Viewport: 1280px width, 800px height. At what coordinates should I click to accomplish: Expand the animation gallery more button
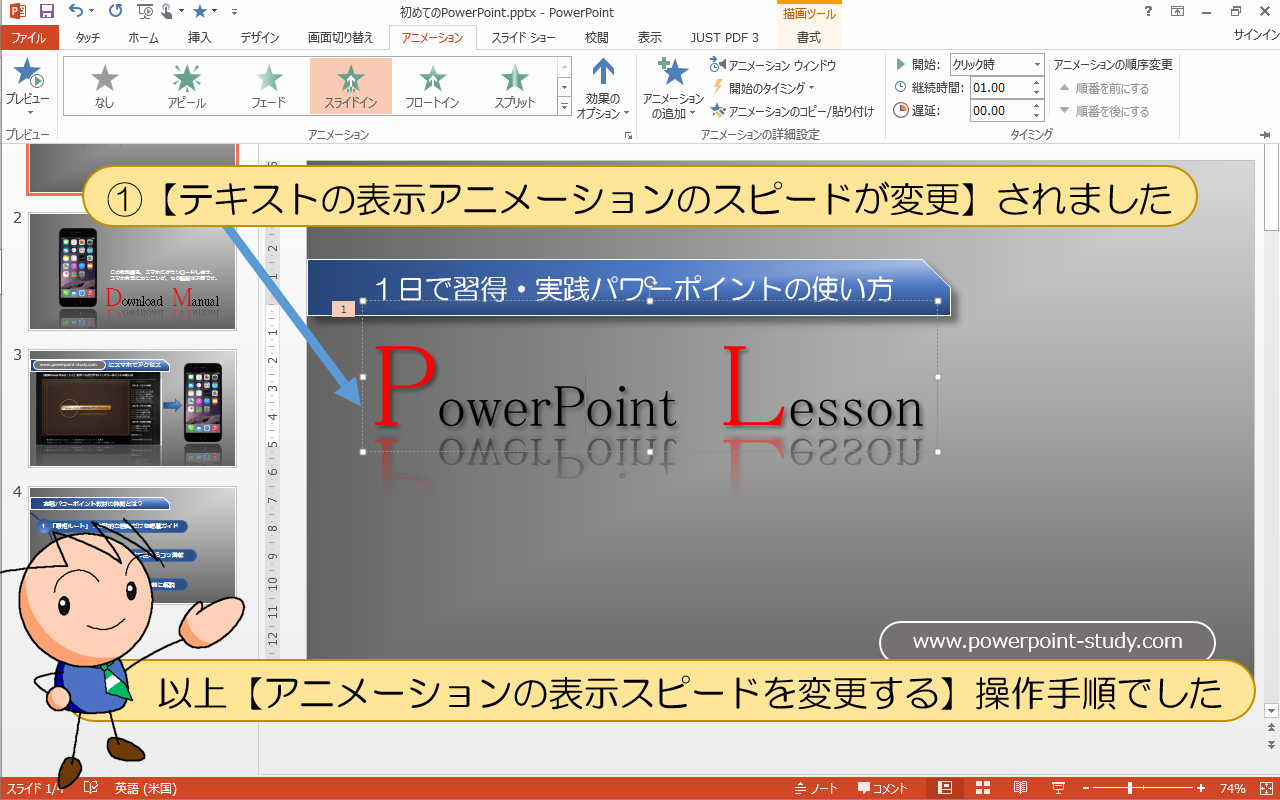point(564,105)
